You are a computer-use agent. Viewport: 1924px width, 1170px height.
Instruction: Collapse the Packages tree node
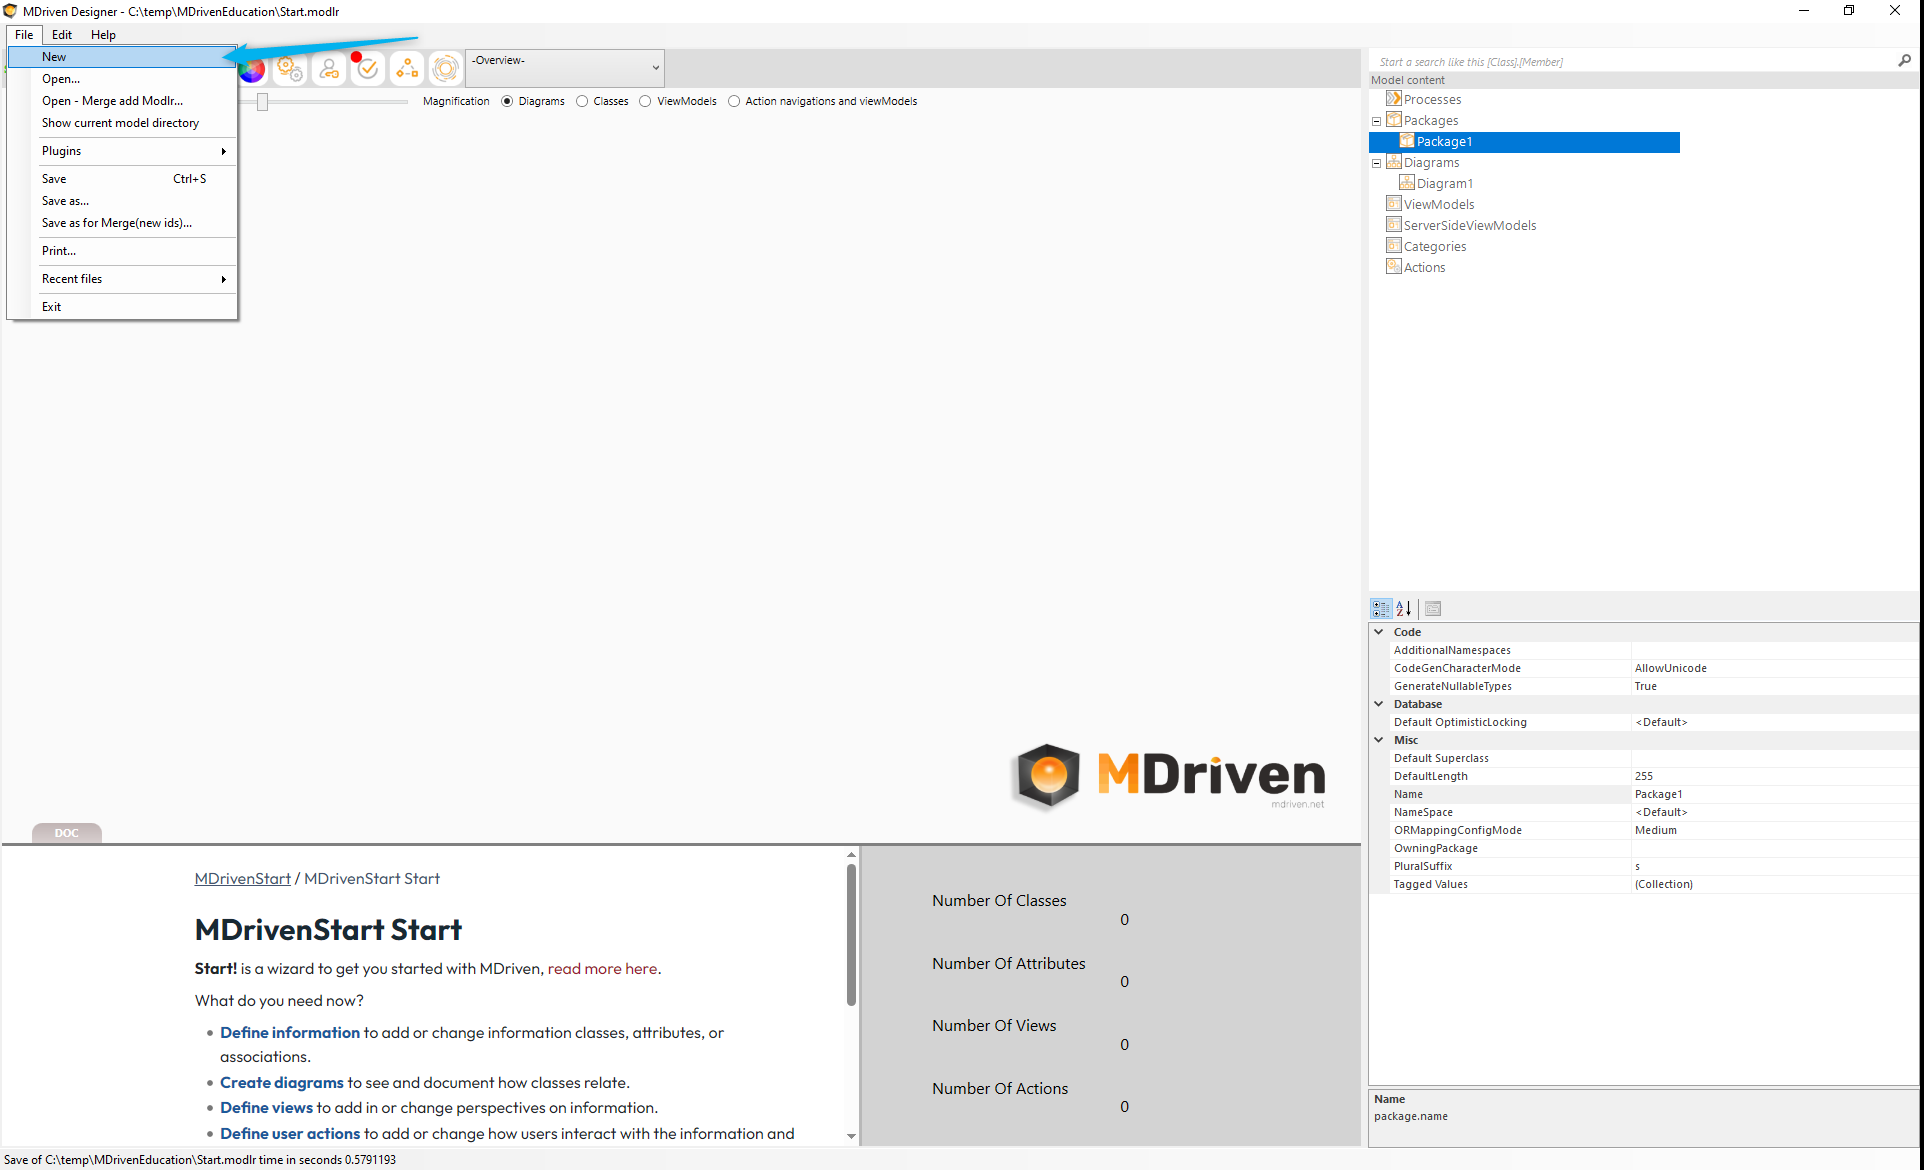pos(1376,121)
